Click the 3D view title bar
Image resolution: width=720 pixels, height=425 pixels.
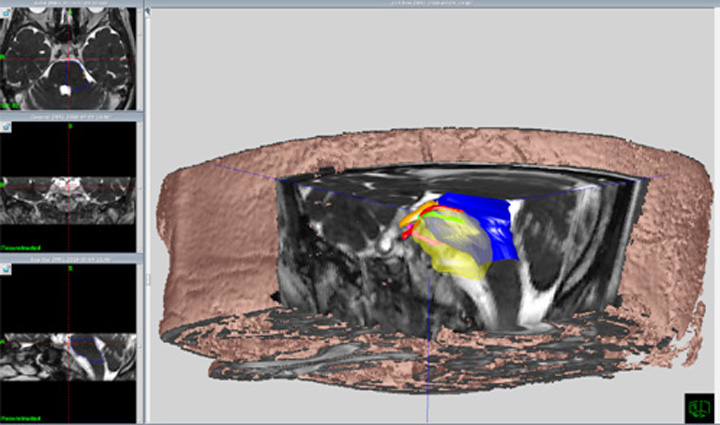(x=432, y=3)
